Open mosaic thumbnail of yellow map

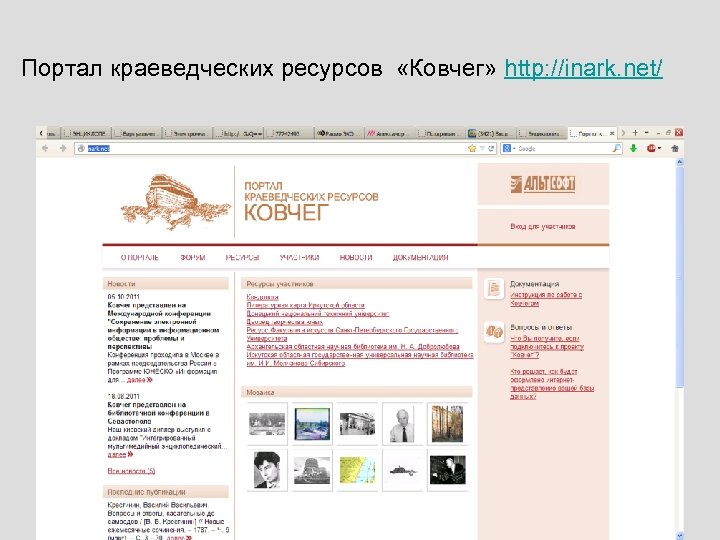pos(357,471)
